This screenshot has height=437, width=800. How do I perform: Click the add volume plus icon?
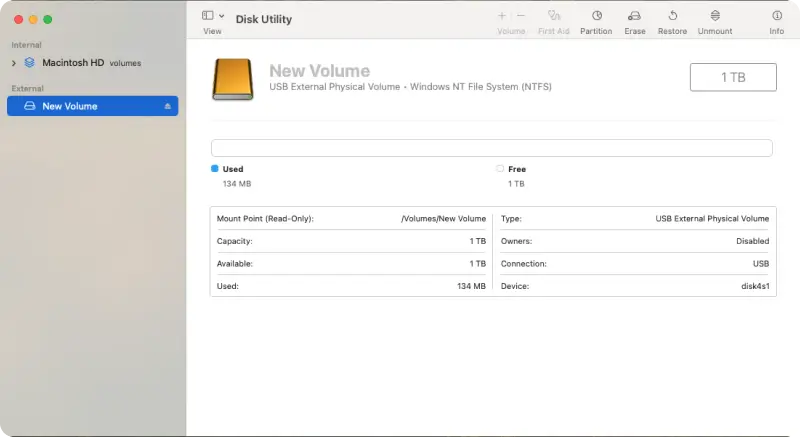tap(502, 16)
